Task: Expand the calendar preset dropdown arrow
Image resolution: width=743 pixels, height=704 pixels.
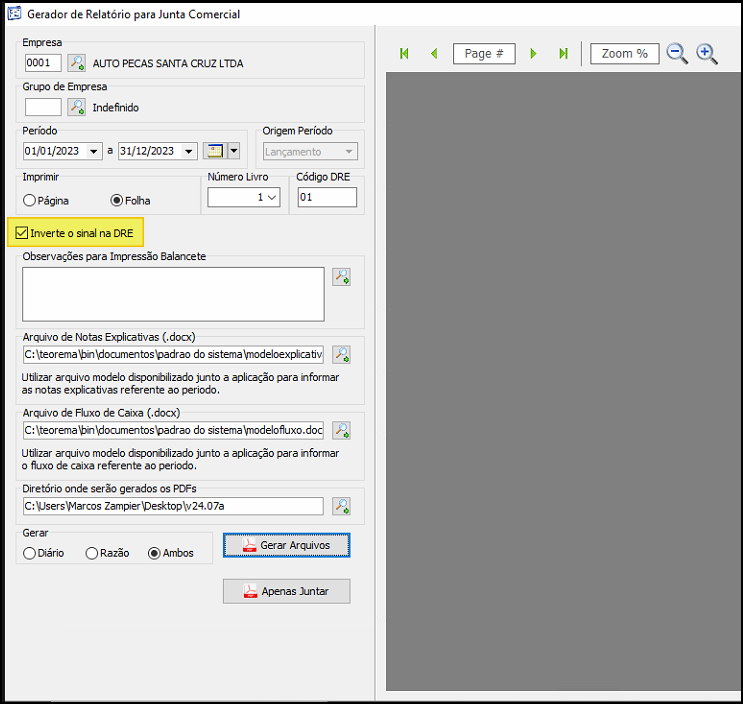Action: [x=234, y=151]
